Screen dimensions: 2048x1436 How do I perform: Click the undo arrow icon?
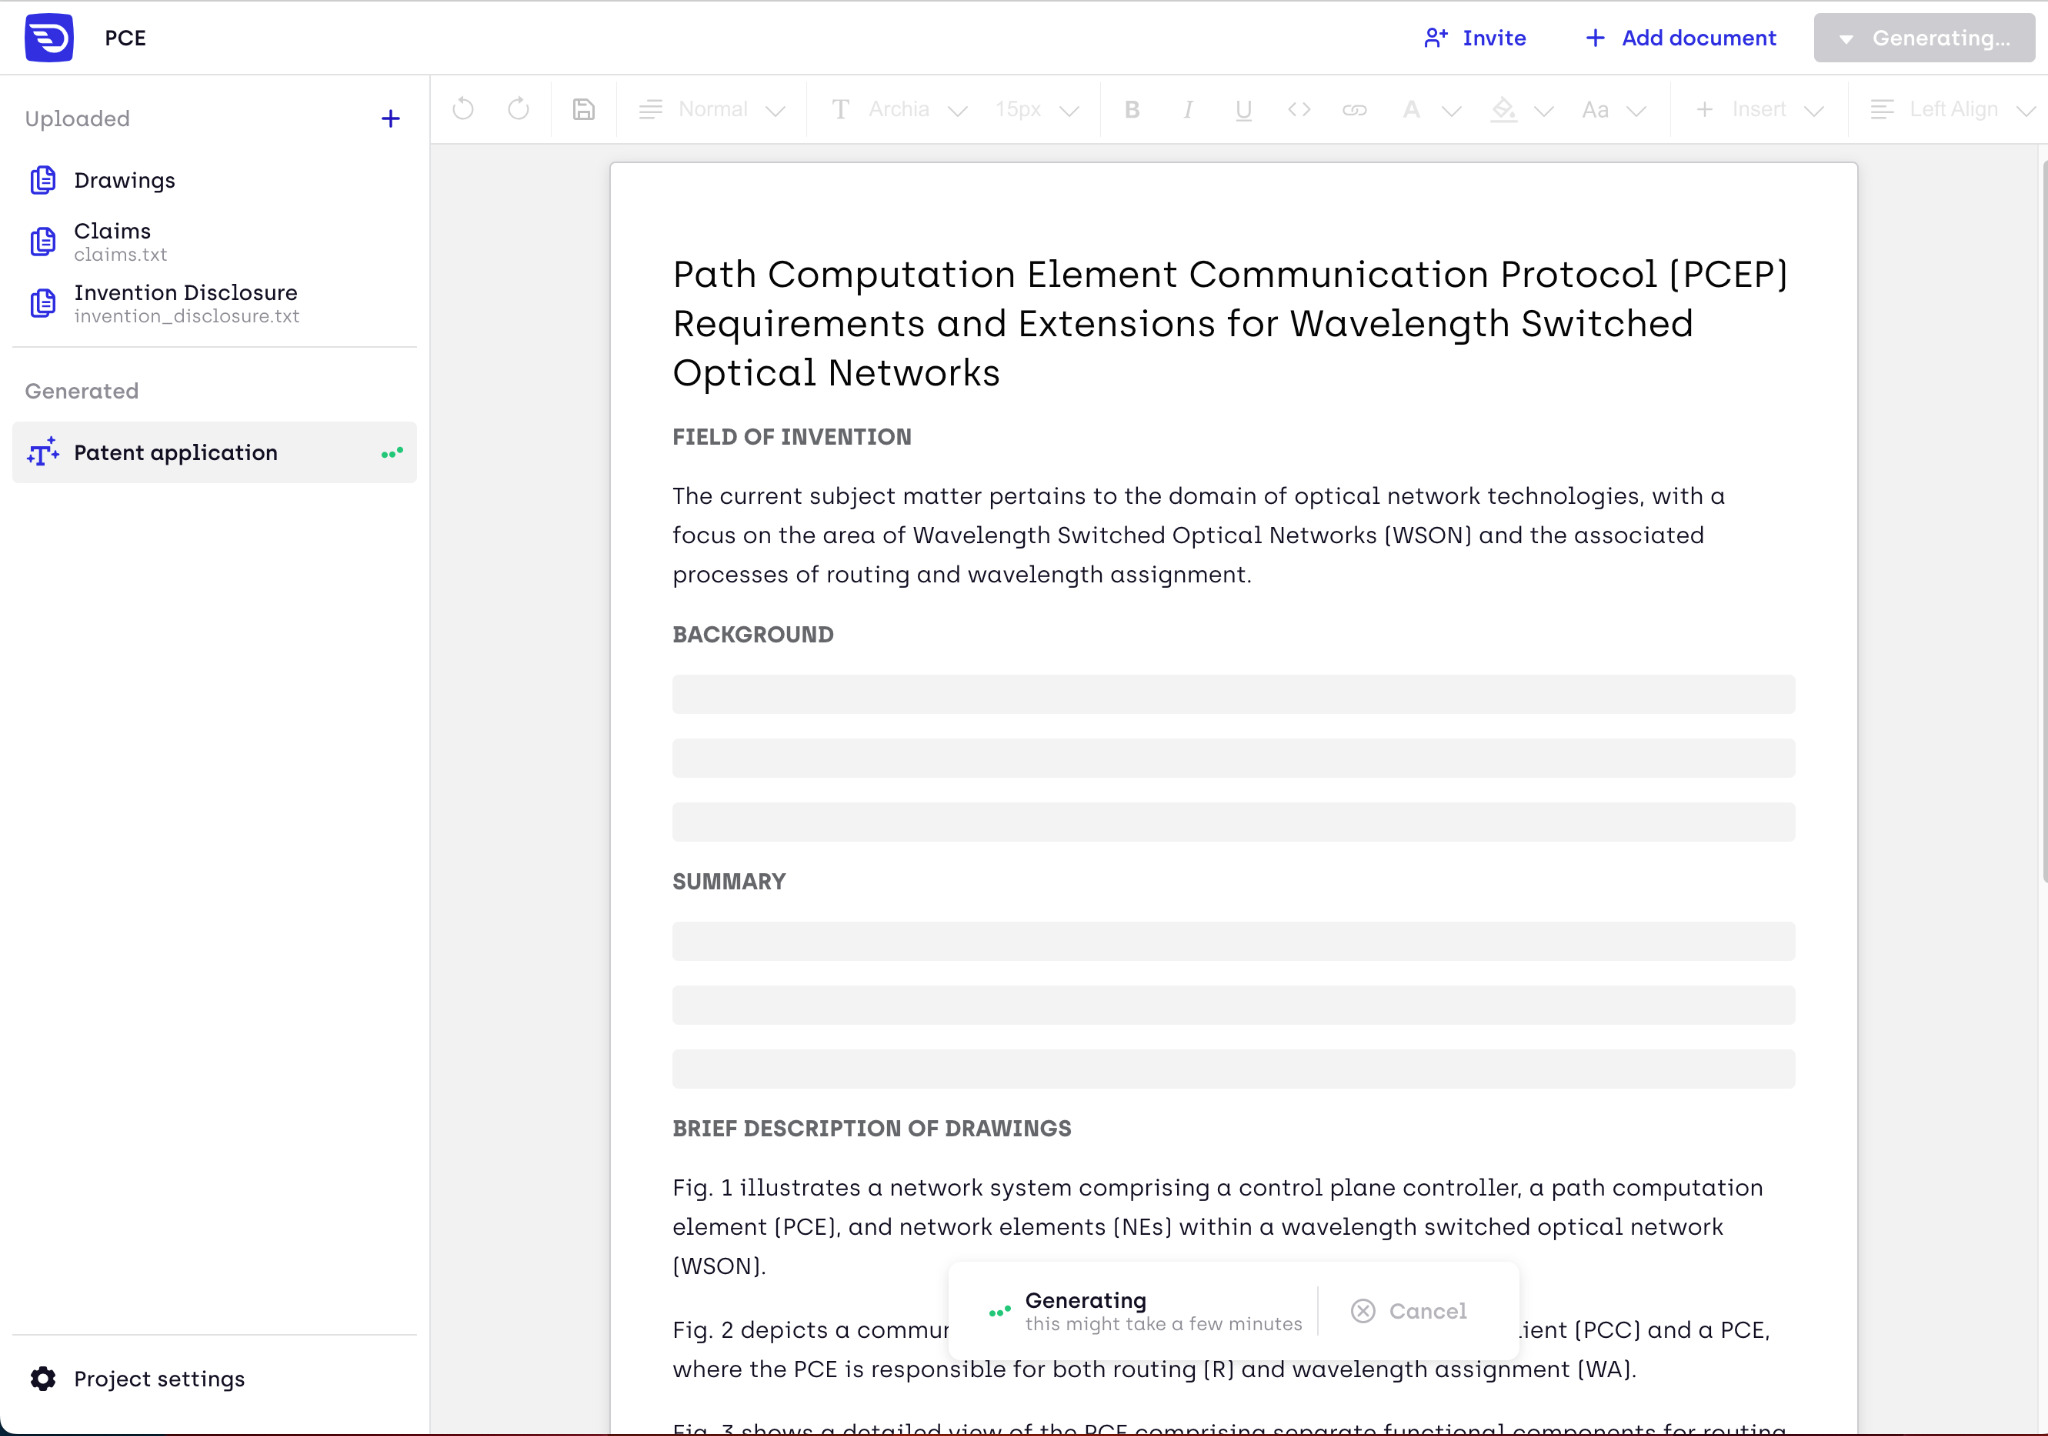463,109
